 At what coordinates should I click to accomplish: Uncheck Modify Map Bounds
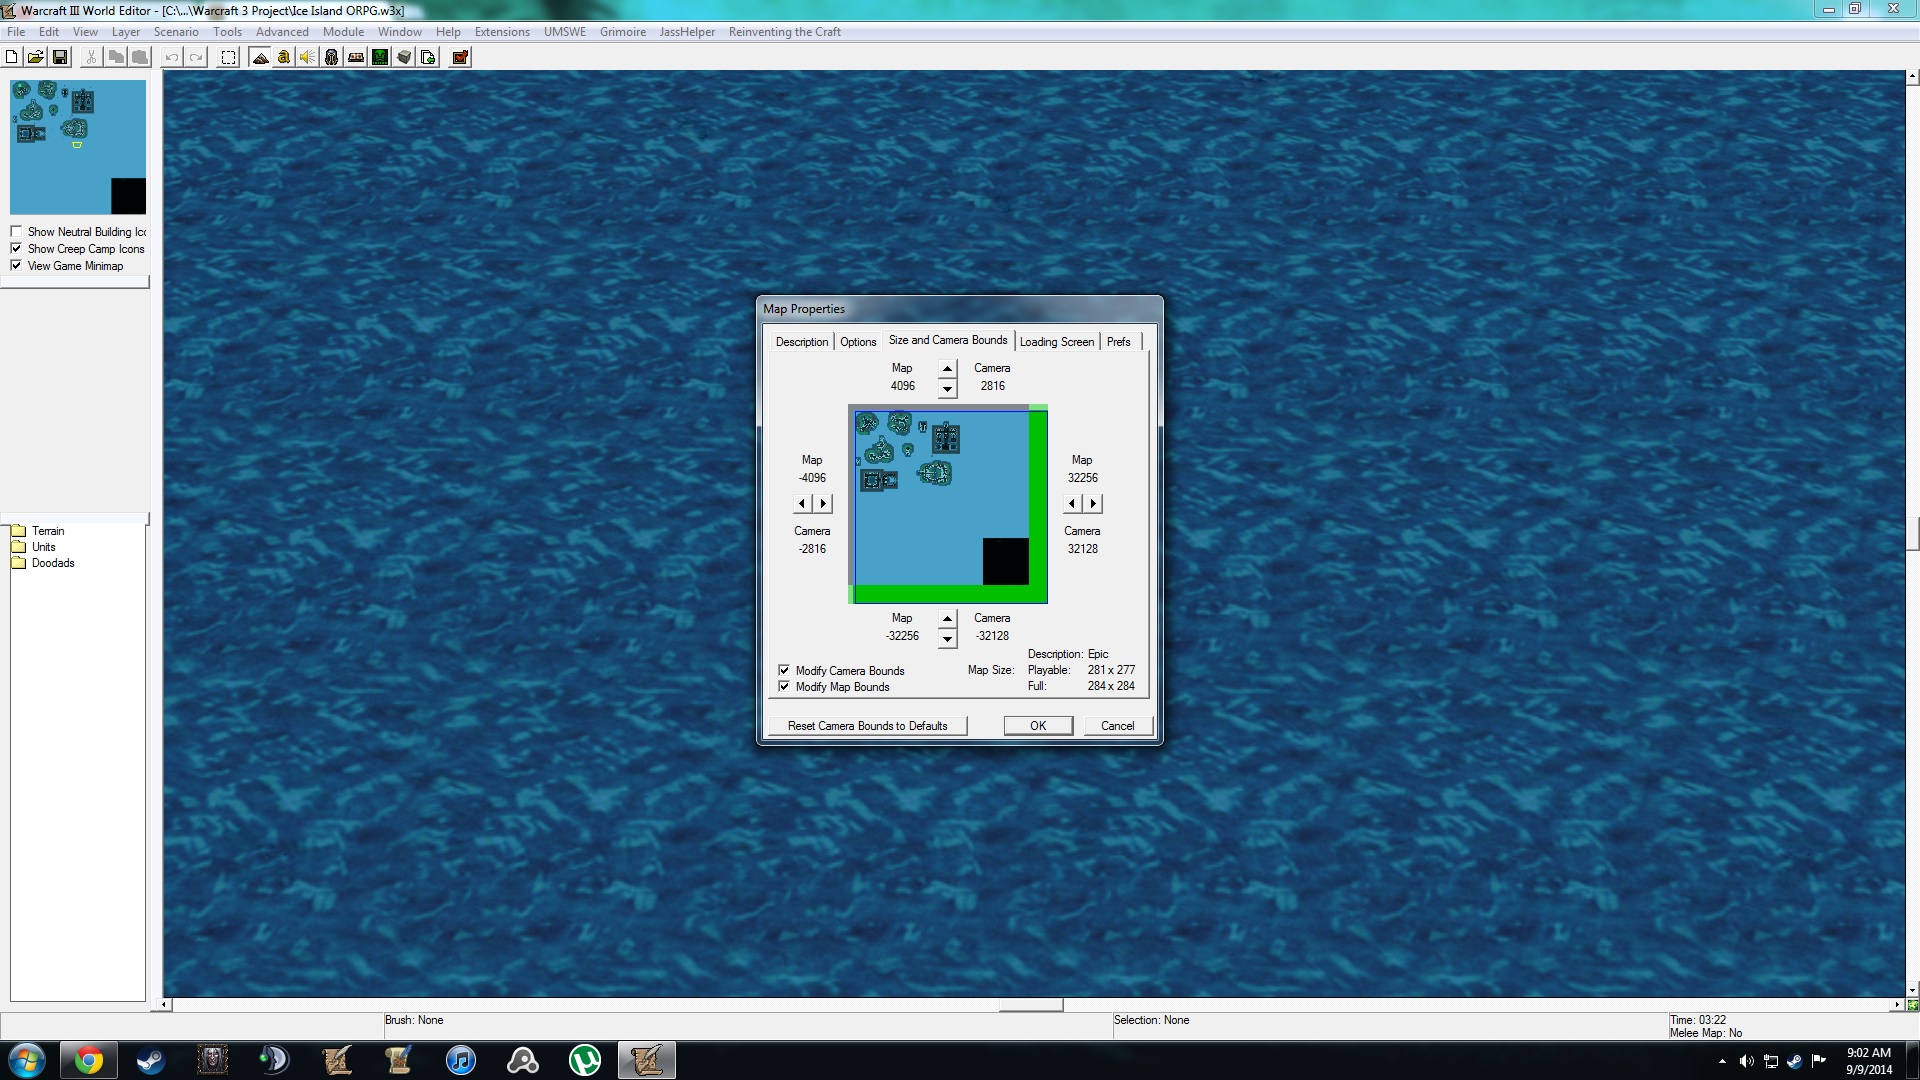point(784,687)
